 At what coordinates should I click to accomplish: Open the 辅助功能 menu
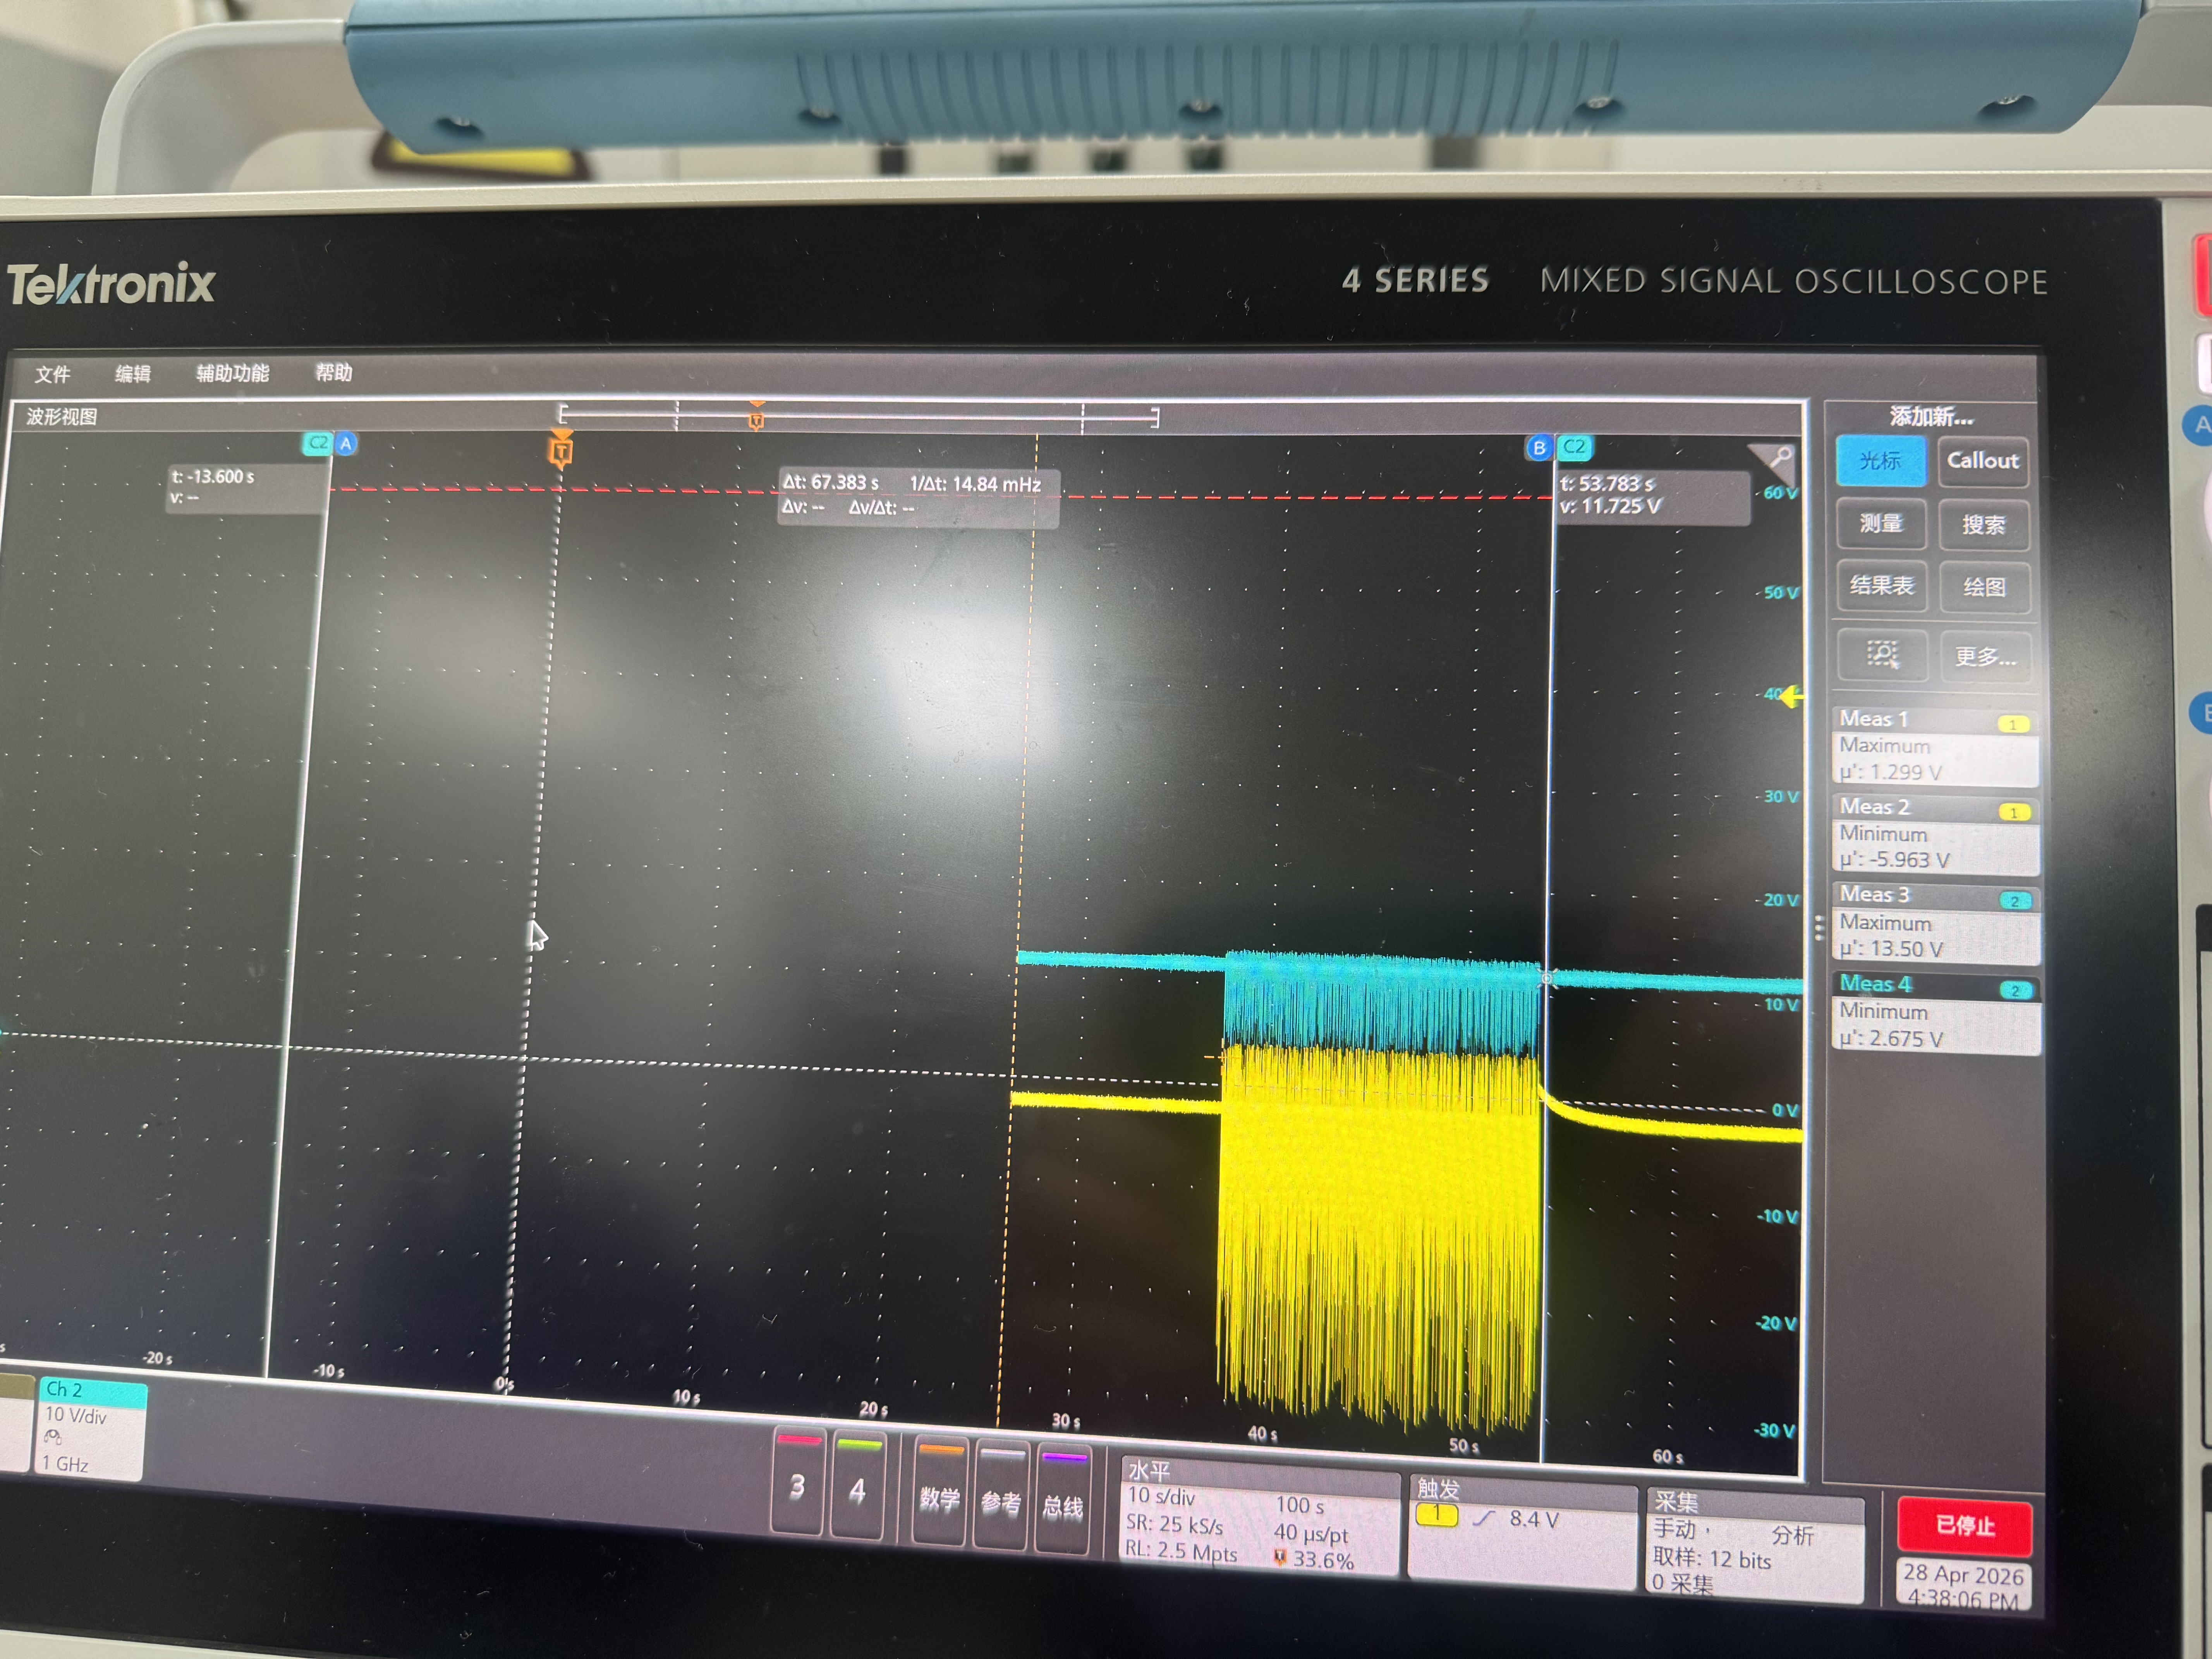click(x=233, y=373)
